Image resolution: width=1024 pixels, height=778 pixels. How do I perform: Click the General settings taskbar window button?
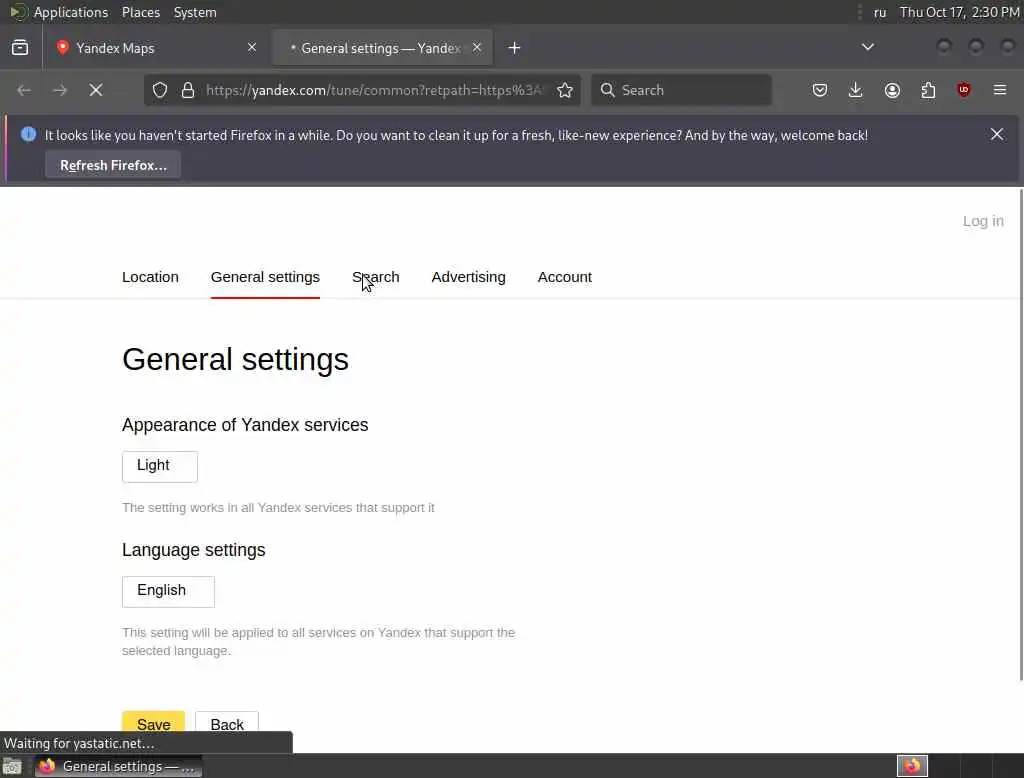tap(118, 766)
